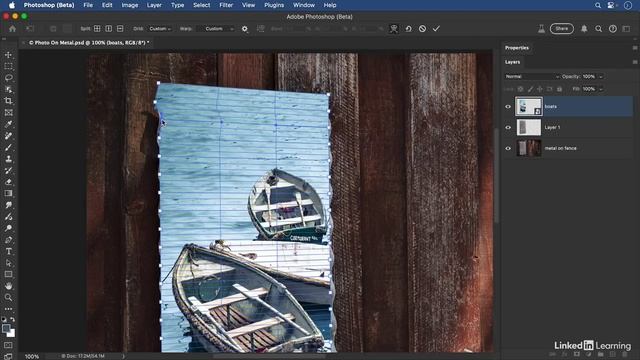This screenshot has width=640, height=360.
Task: Open the Layers panel menu
Action: pyautogui.click(x=635, y=62)
